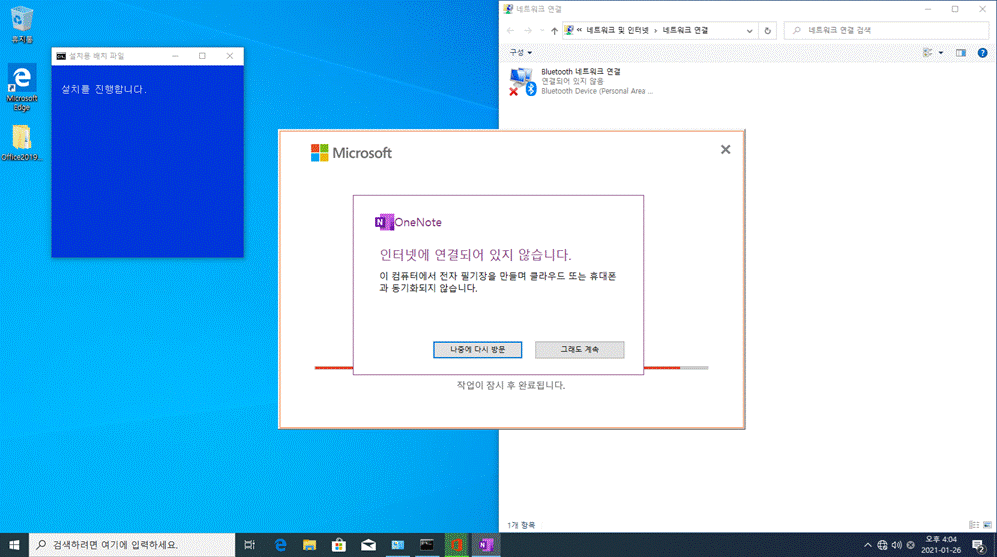Select the Microsoft Edge desktop shortcut

pos(22,88)
